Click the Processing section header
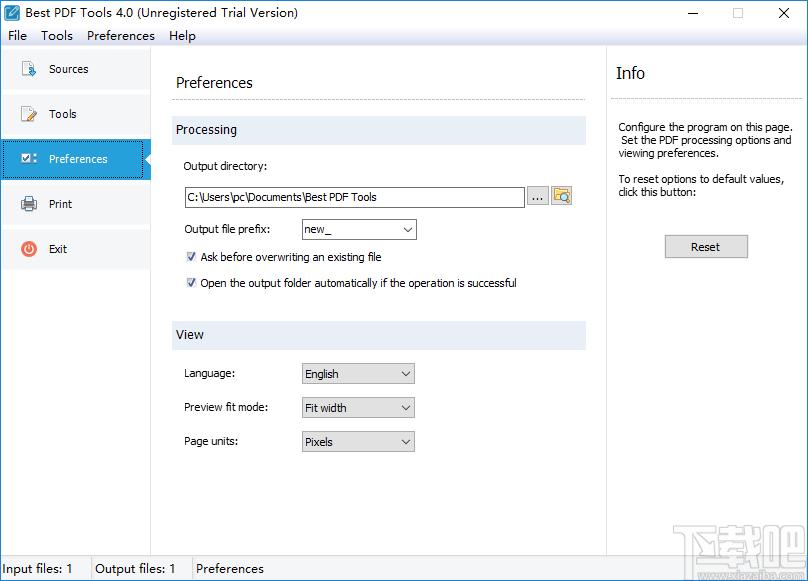The image size is (808, 581). [x=379, y=130]
